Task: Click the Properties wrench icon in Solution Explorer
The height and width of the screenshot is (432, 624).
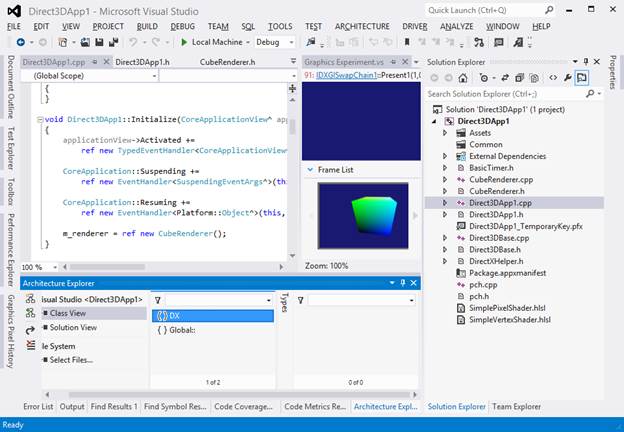Action: pos(567,78)
